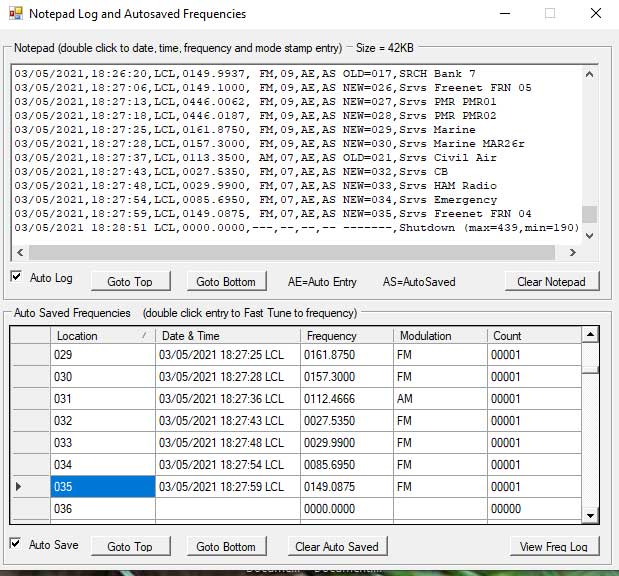Click date cell 03/05/2021 18:27:25 LCL
This screenshot has width=619, height=576.
pyautogui.click(x=228, y=355)
